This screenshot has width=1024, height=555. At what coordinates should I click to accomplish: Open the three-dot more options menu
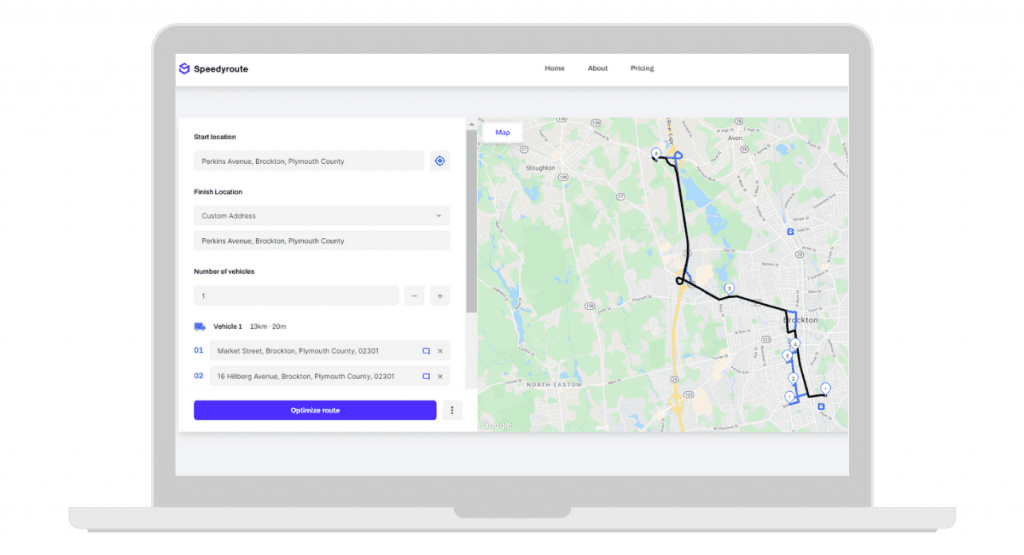(452, 411)
